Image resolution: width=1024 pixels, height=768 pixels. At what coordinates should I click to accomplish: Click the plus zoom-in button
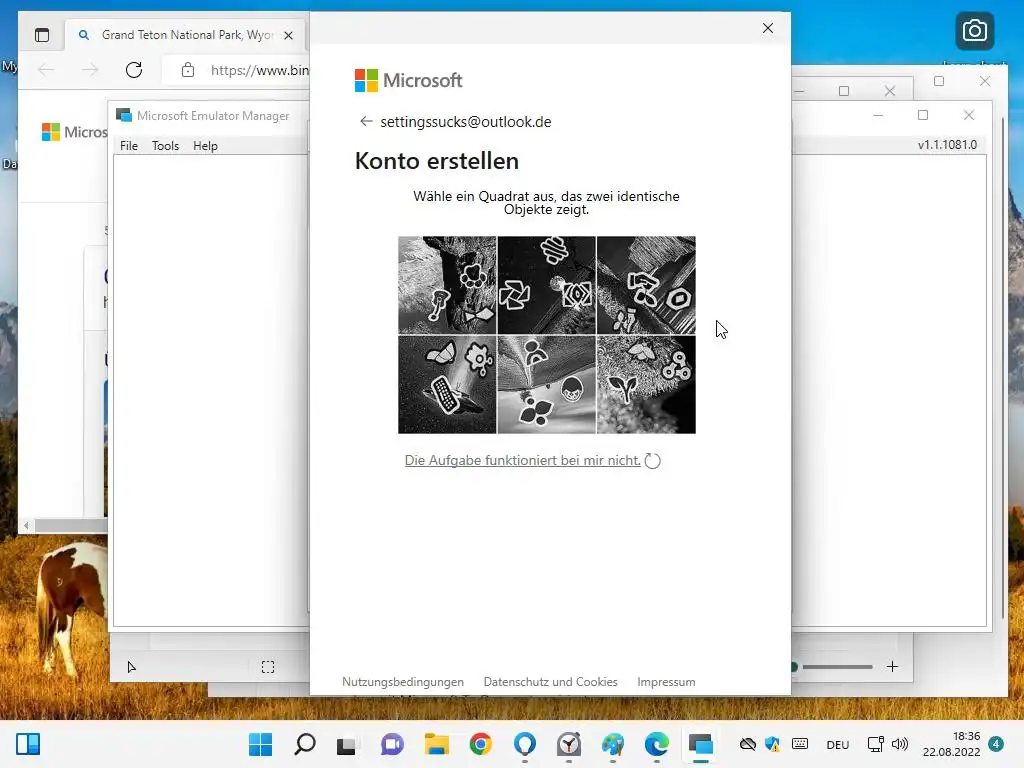(x=892, y=667)
